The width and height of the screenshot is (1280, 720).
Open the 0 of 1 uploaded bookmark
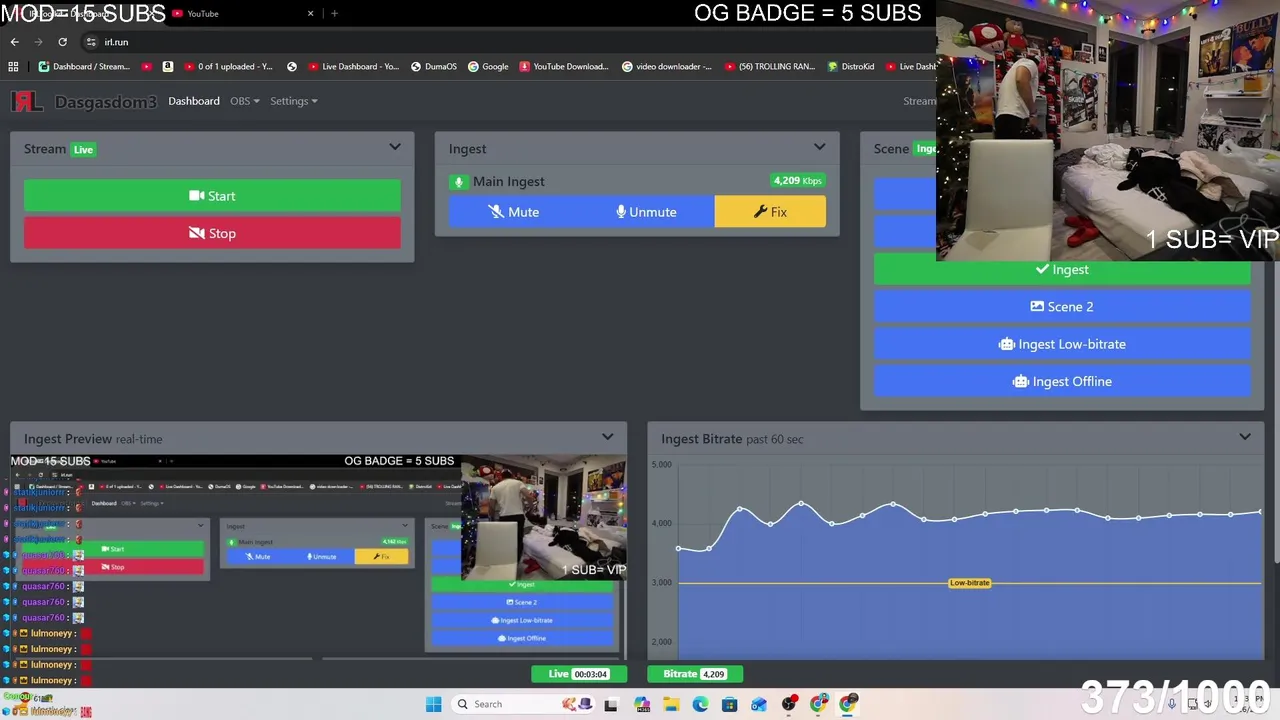[x=227, y=67]
